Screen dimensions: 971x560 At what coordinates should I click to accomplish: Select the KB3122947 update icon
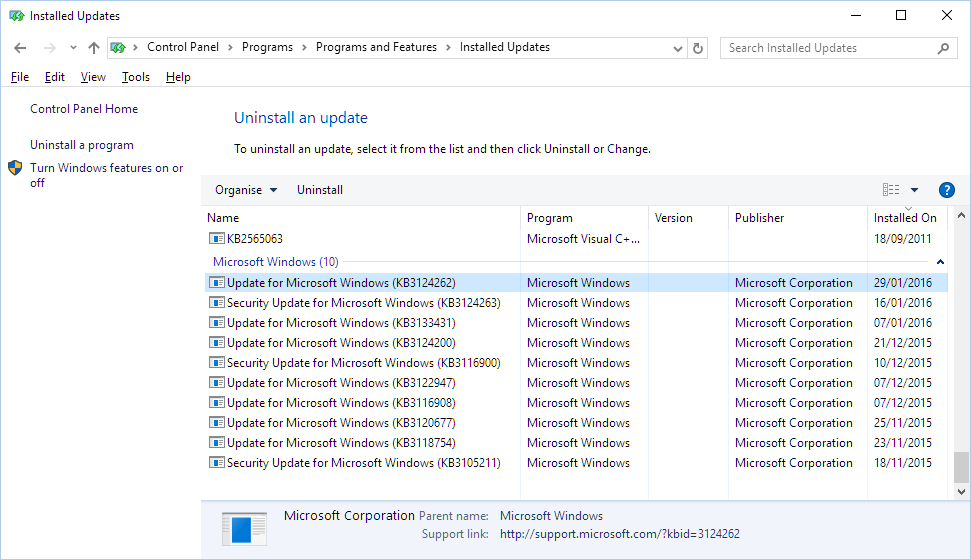click(x=216, y=383)
